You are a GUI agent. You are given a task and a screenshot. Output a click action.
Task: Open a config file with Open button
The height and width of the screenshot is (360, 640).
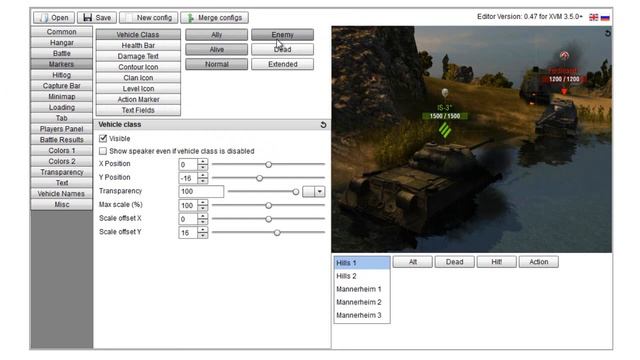[54, 18]
